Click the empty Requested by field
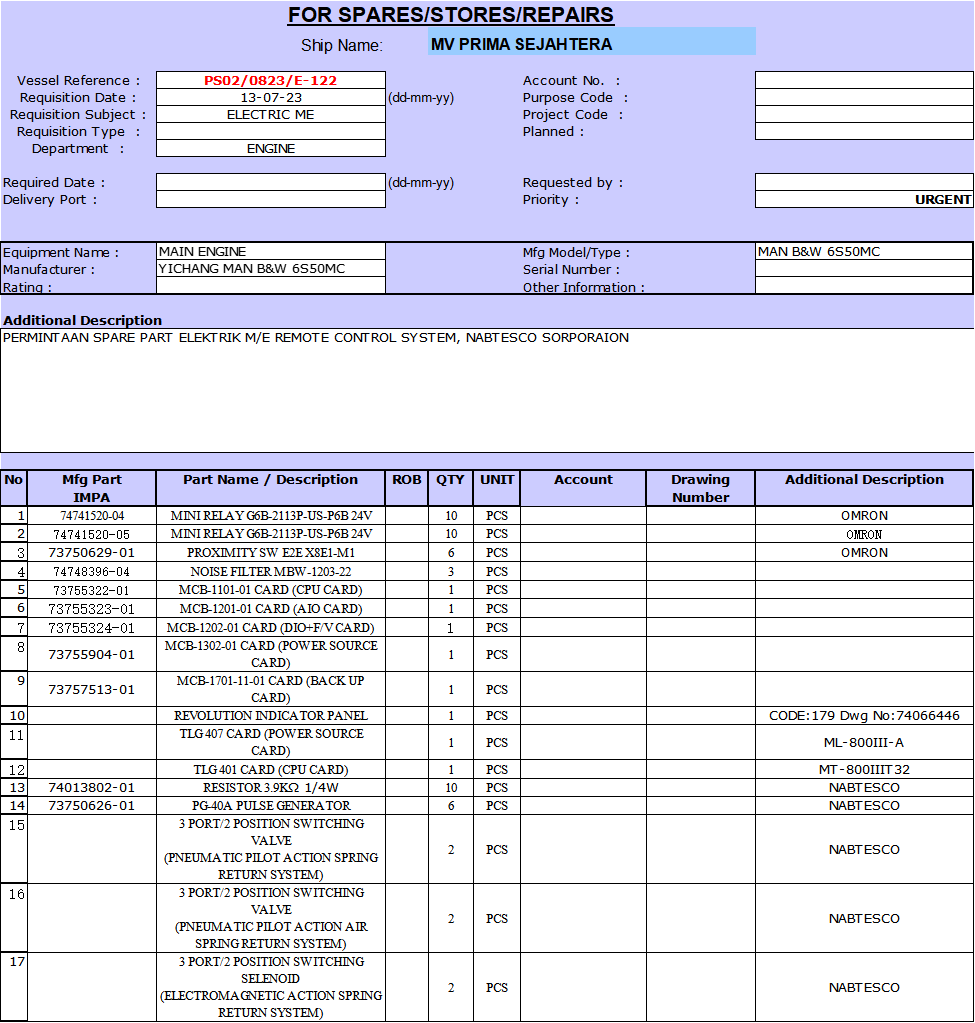975x1023 pixels. 863,182
